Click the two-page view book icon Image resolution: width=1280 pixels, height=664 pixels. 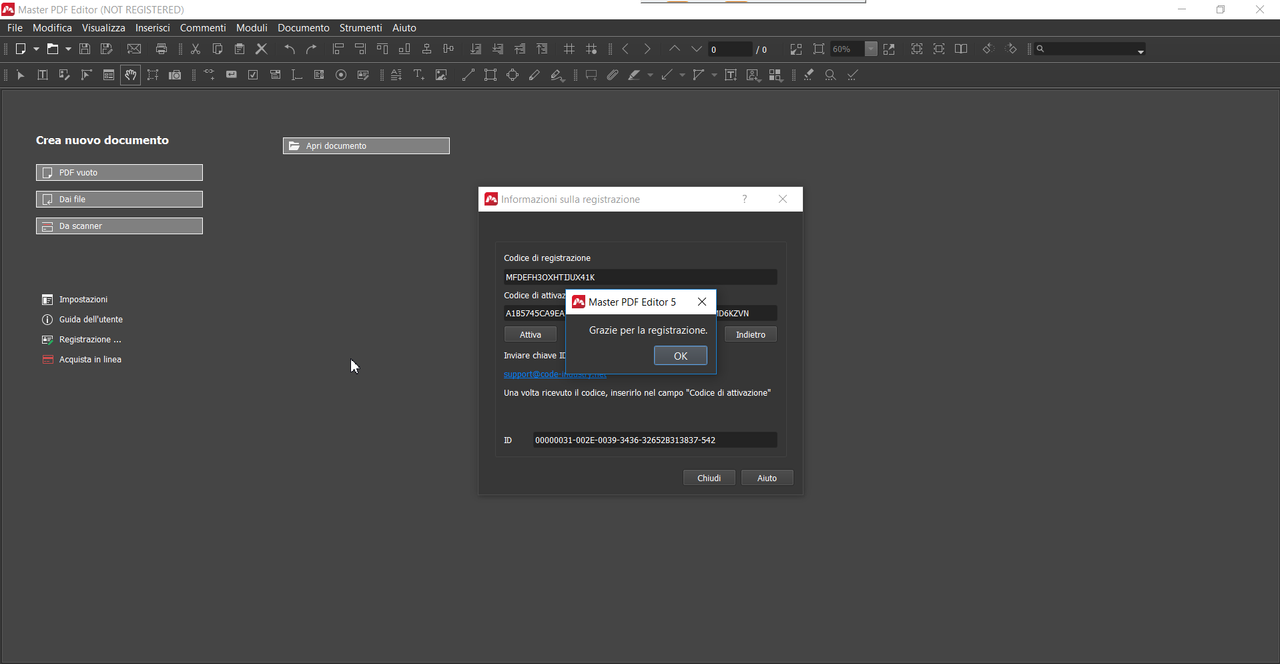(961, 49)
